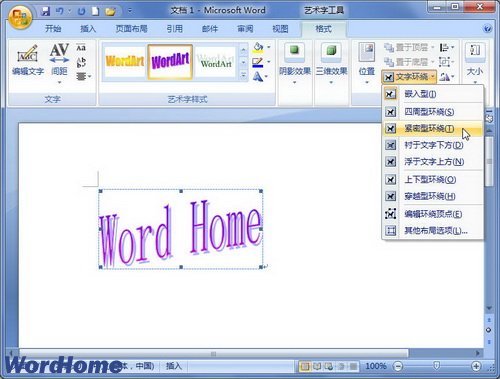Viewport: 500px width, 379px height.
Task: Click the Redo icon in quick toolbar
Action: point(81,12)
